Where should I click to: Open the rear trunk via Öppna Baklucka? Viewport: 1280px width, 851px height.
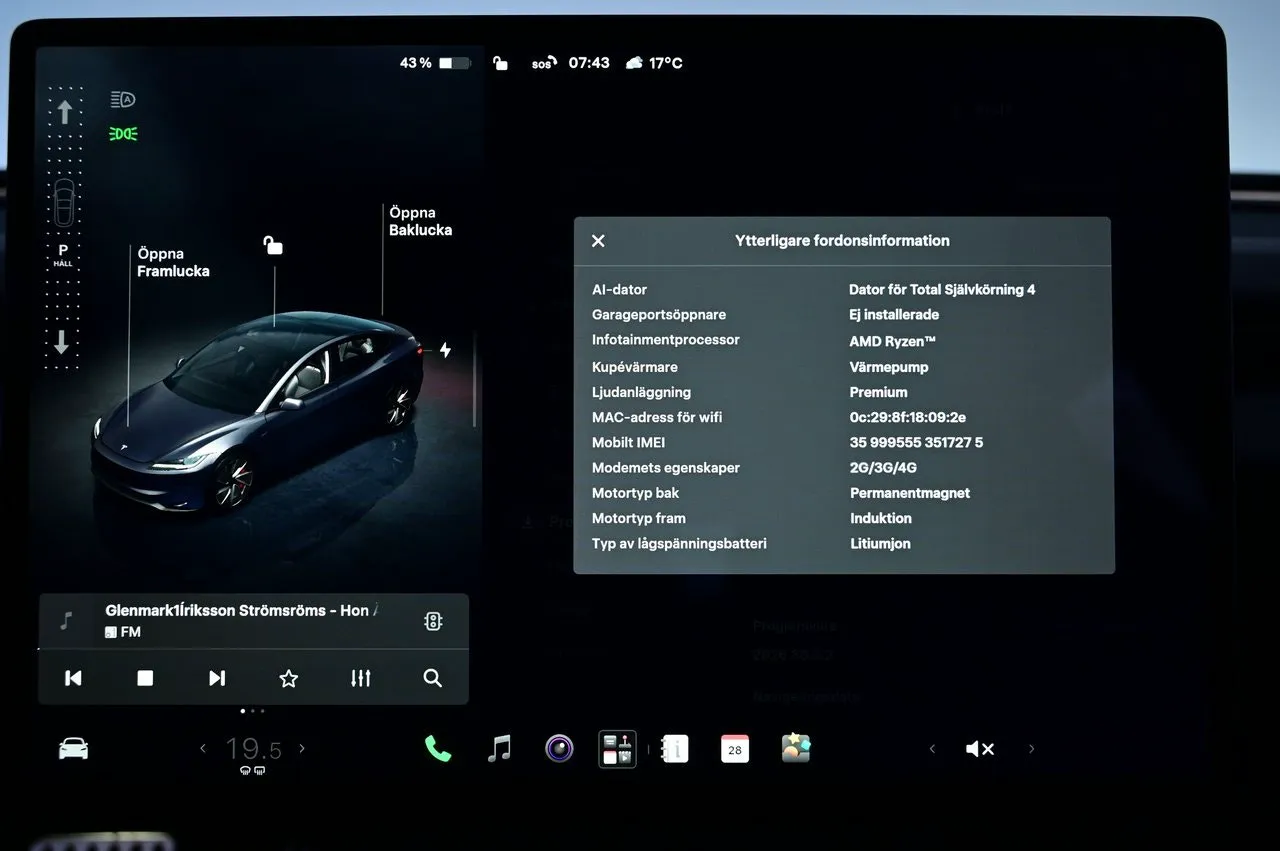tap(420, 221)
